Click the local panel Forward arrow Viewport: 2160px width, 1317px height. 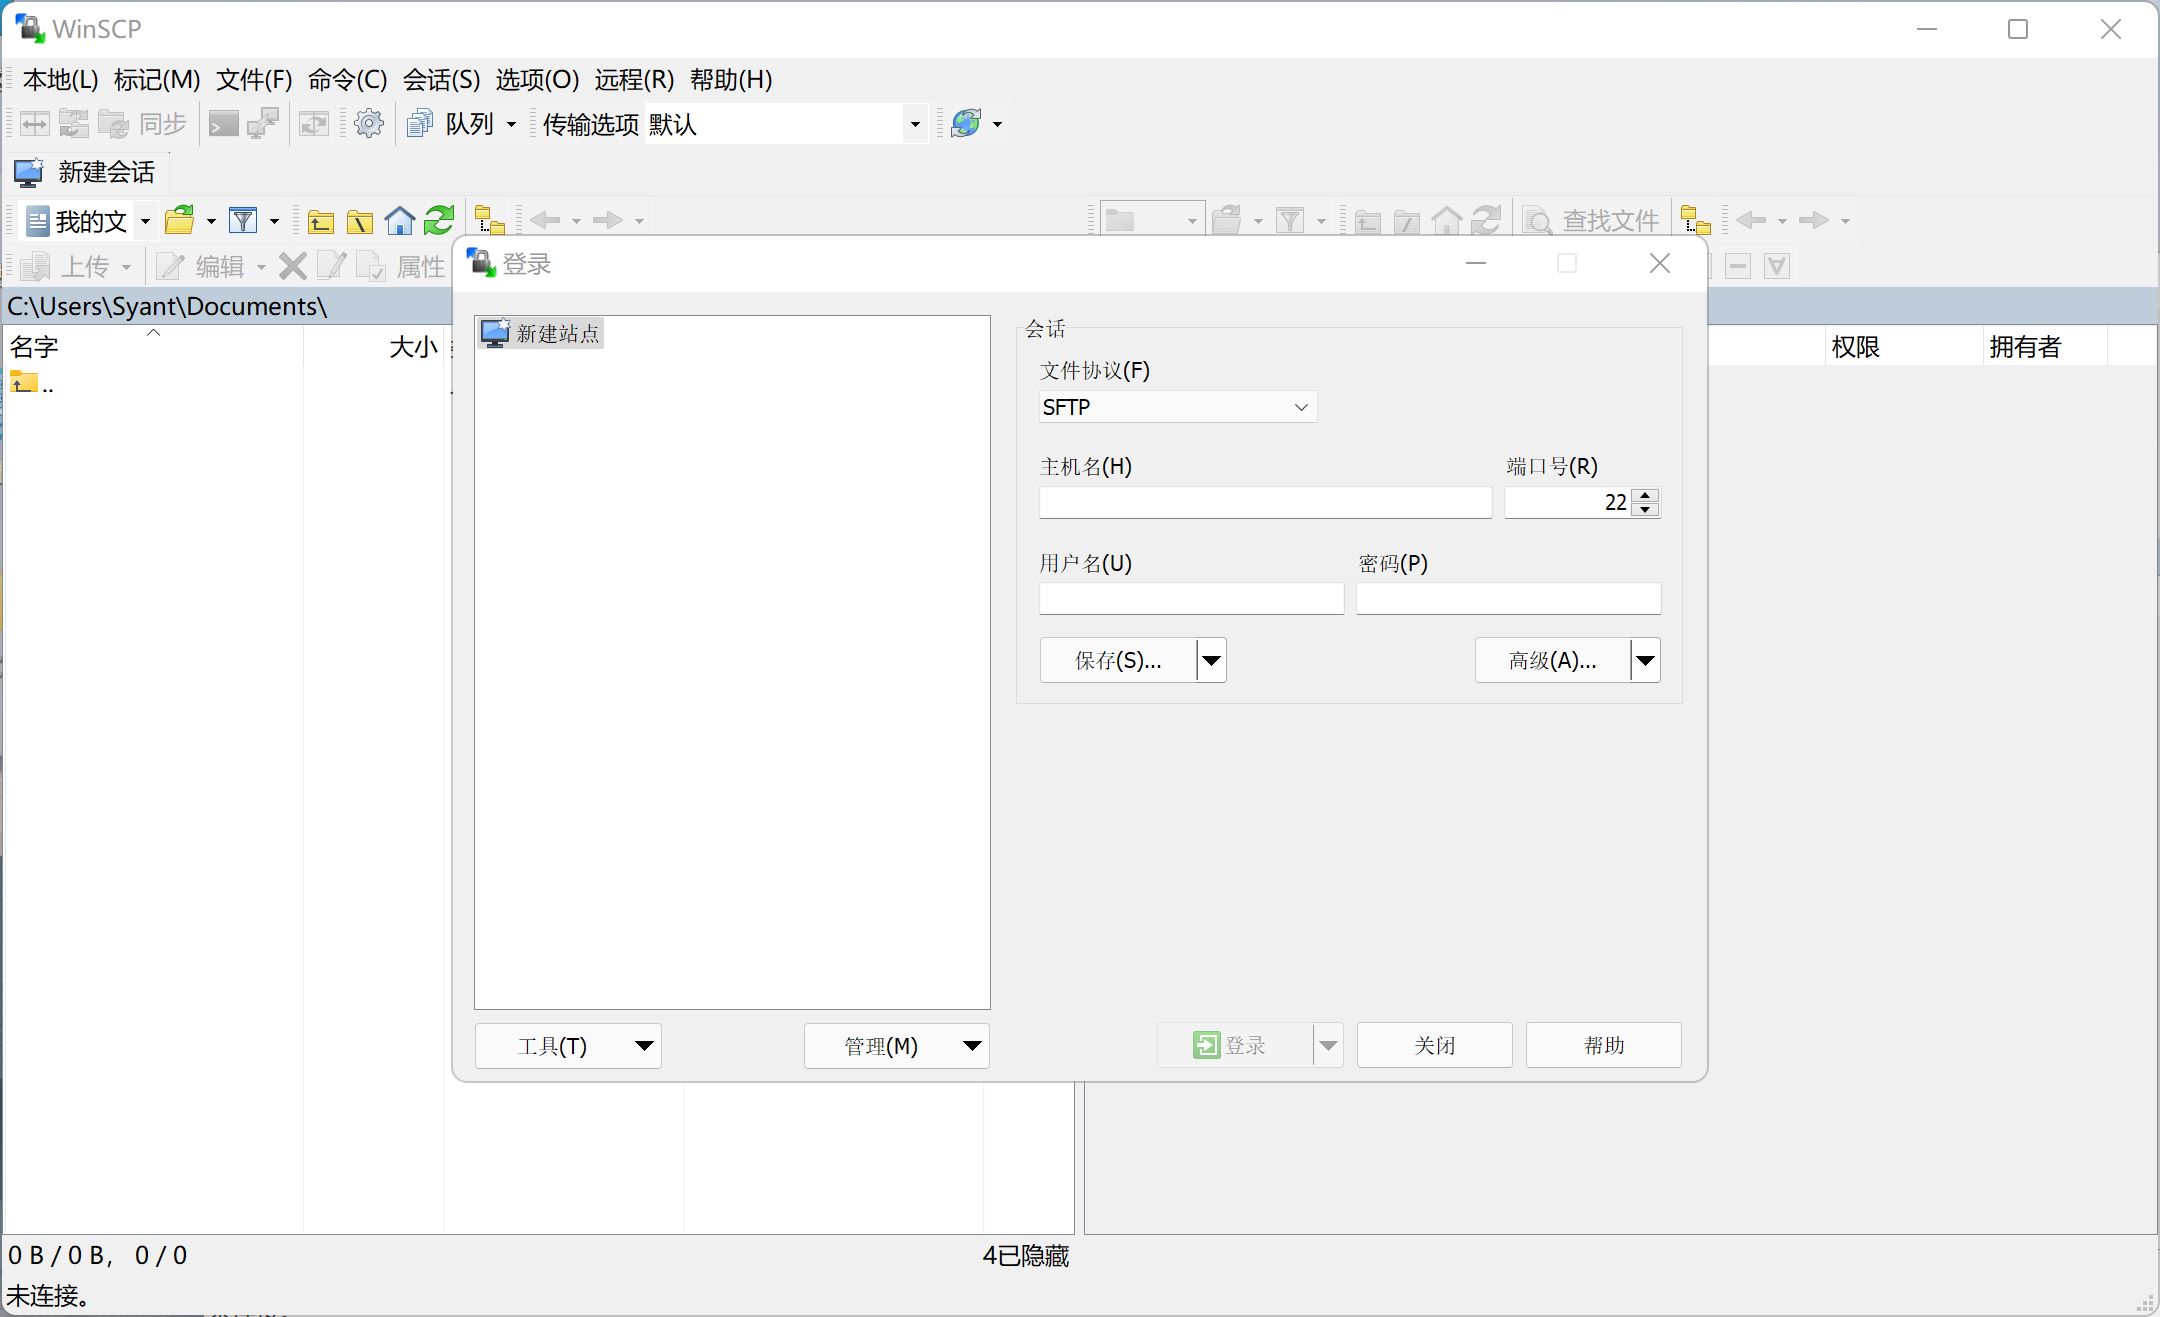[608, 220]
